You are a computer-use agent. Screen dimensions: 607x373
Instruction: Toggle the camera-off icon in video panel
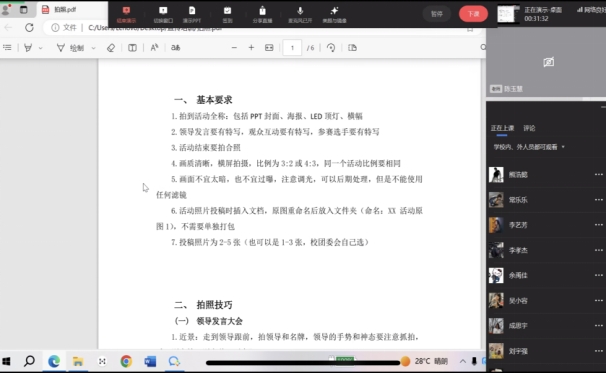(x=549, y=62)
